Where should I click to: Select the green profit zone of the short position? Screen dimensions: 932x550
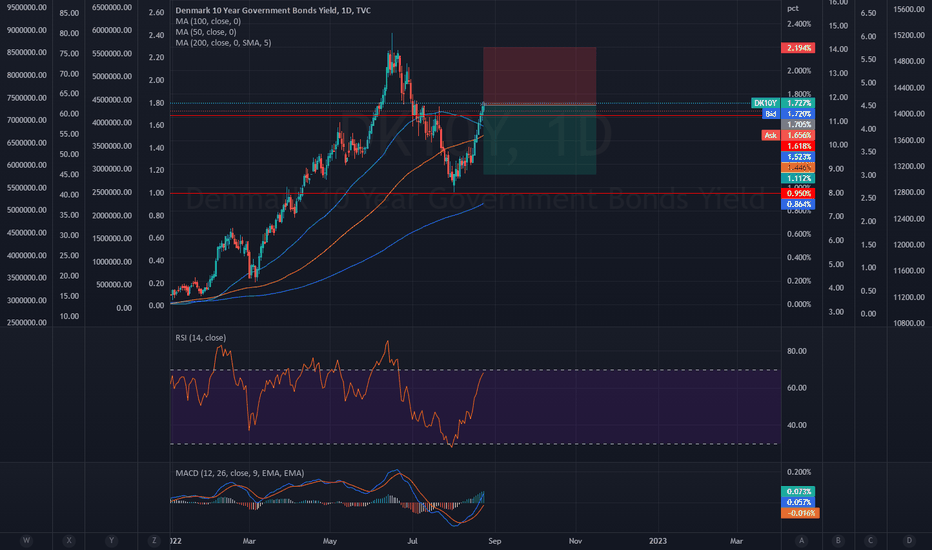tap(540, 140)
